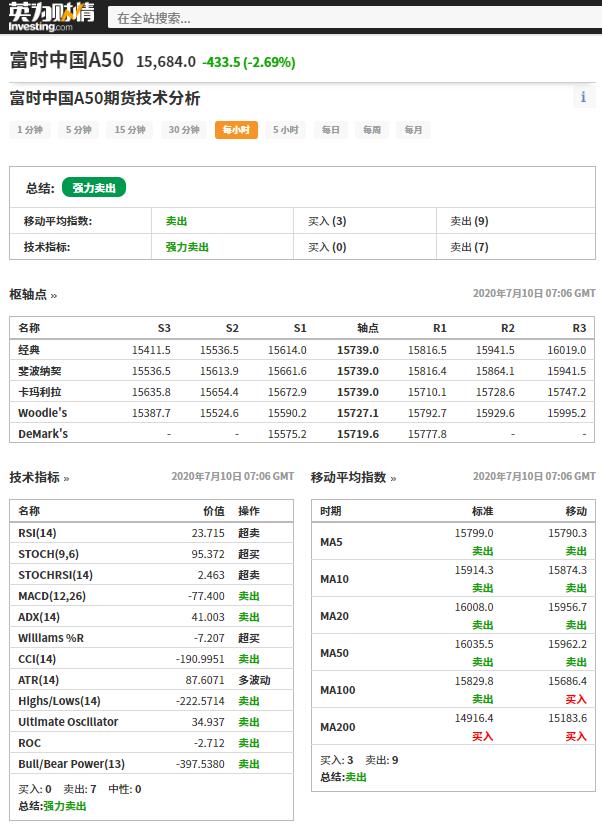Click classic S3 value 15411.5
The width and height of the screenshot is (602, 831).
pyautogui.click(x=151, y=350)
